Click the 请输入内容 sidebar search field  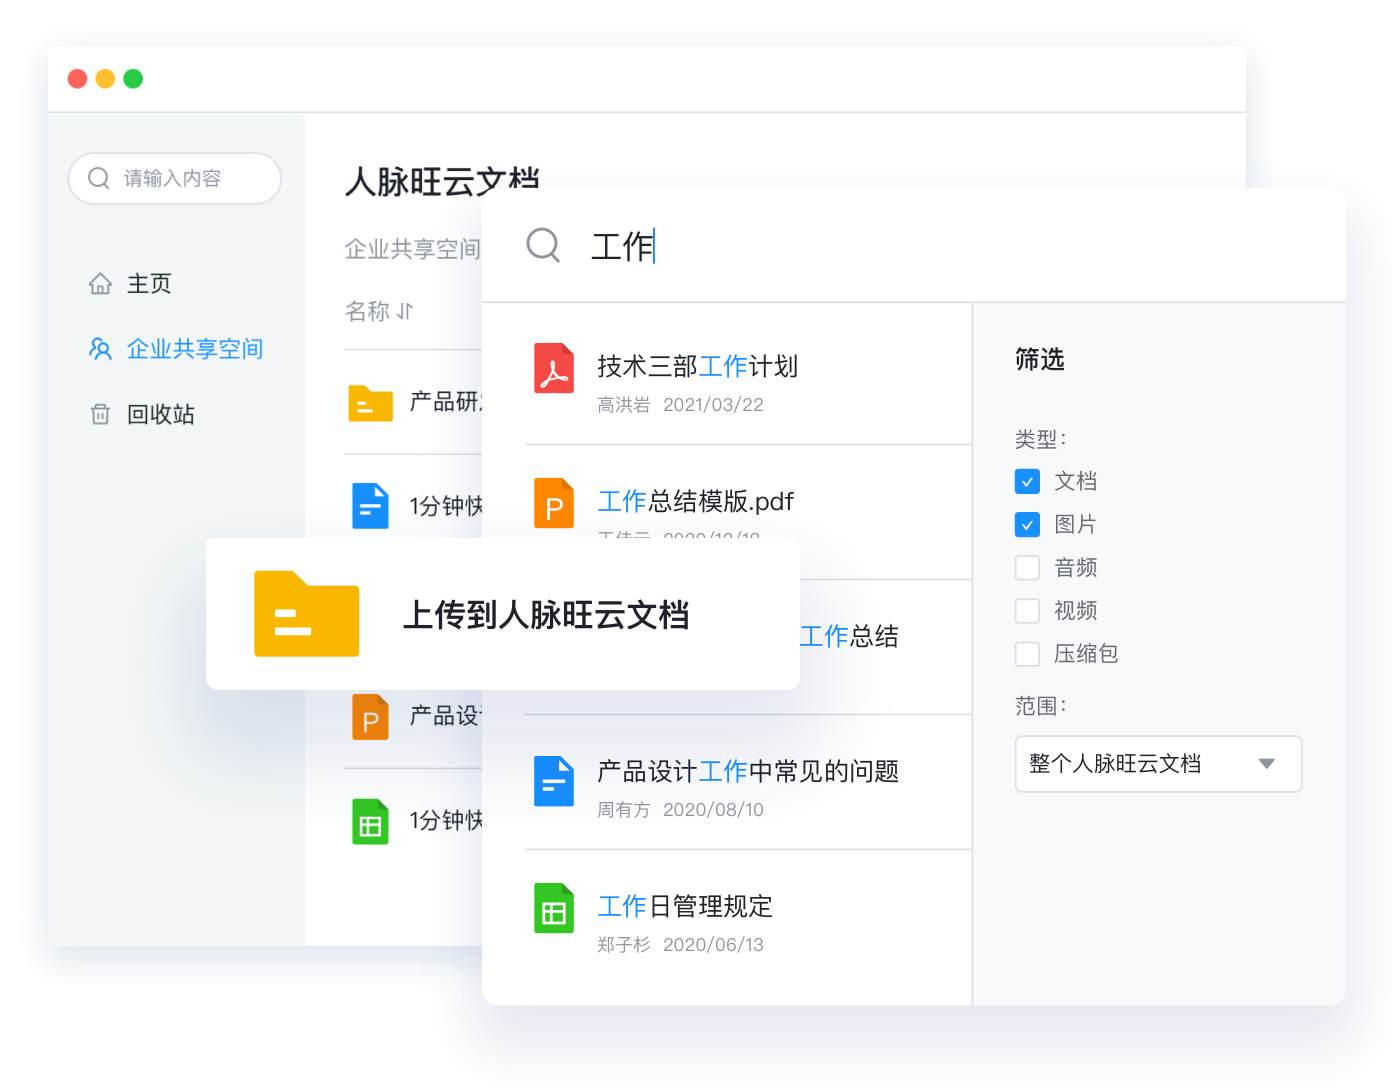pos(175,178)
